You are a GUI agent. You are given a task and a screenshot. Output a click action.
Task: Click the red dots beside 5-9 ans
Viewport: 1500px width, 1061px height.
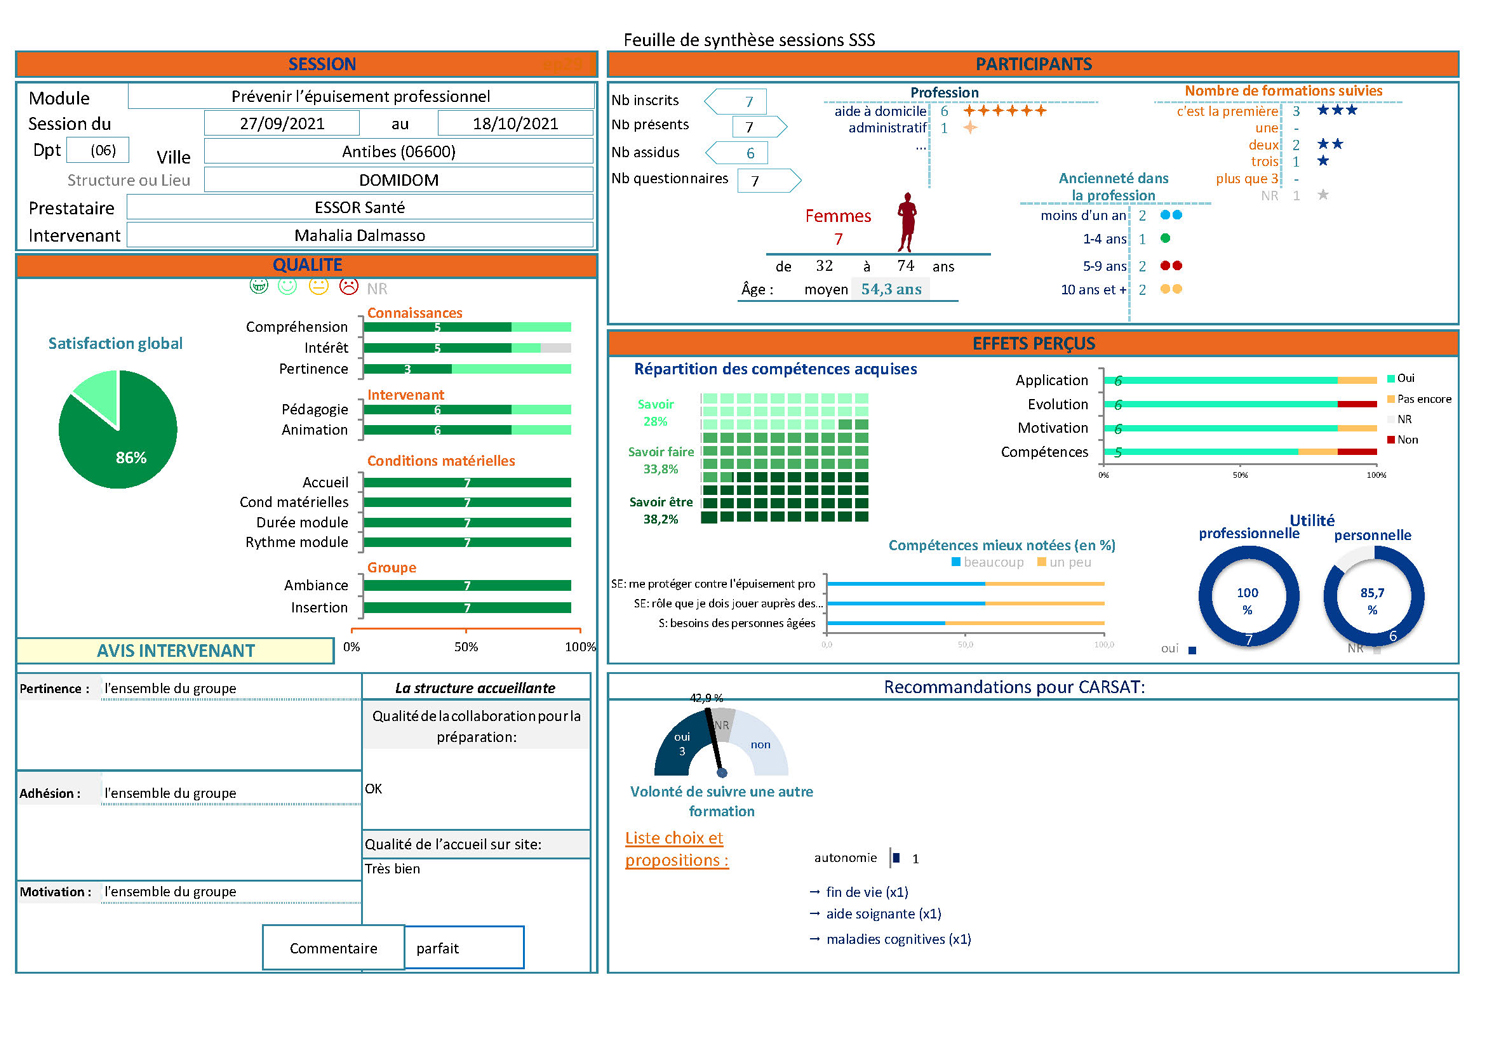(x=1171, y=266)
